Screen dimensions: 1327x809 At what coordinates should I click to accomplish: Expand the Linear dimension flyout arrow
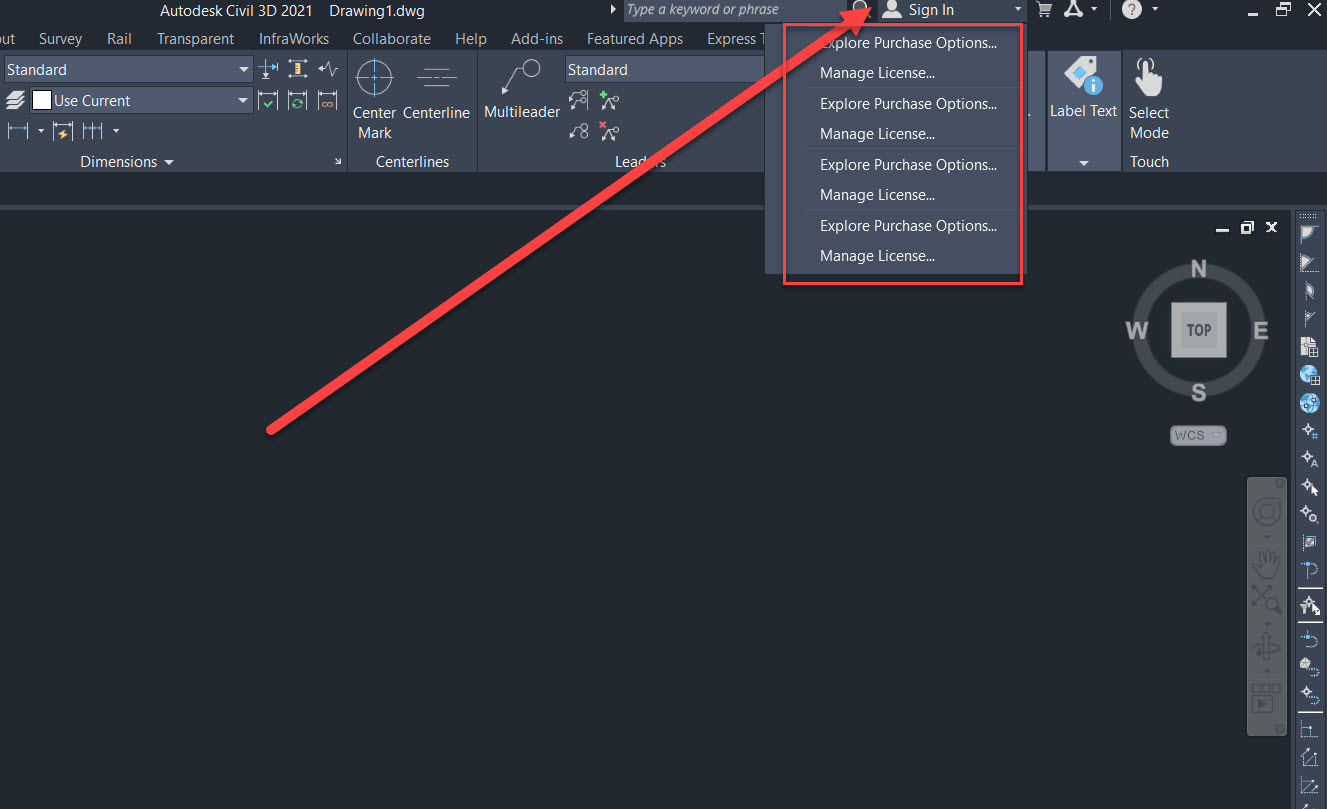tap(41, 131)
